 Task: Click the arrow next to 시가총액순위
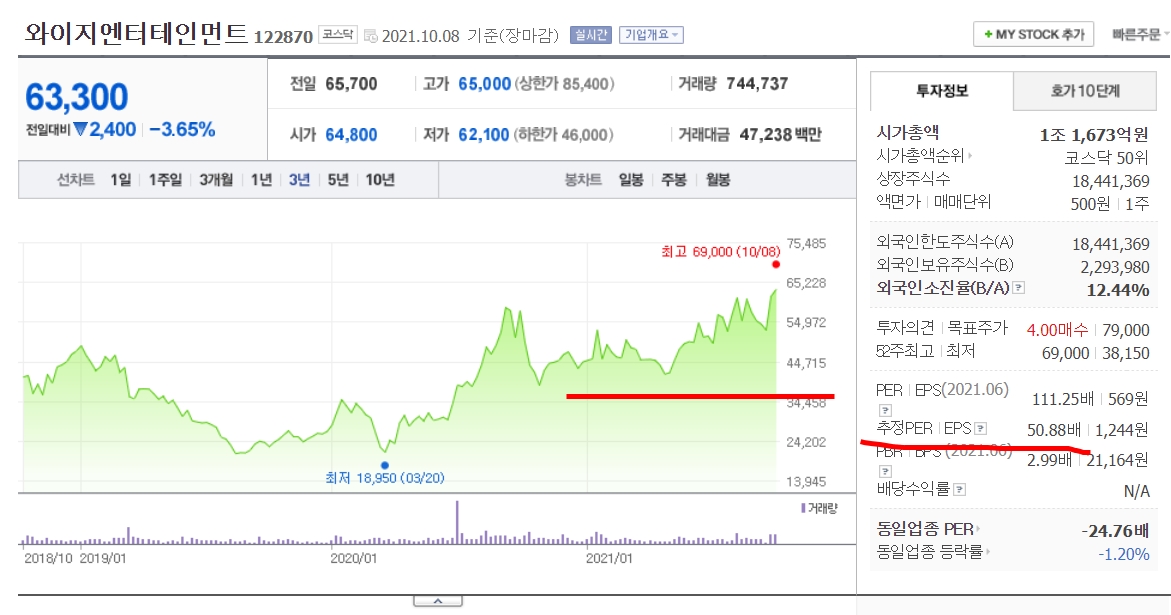970,157
